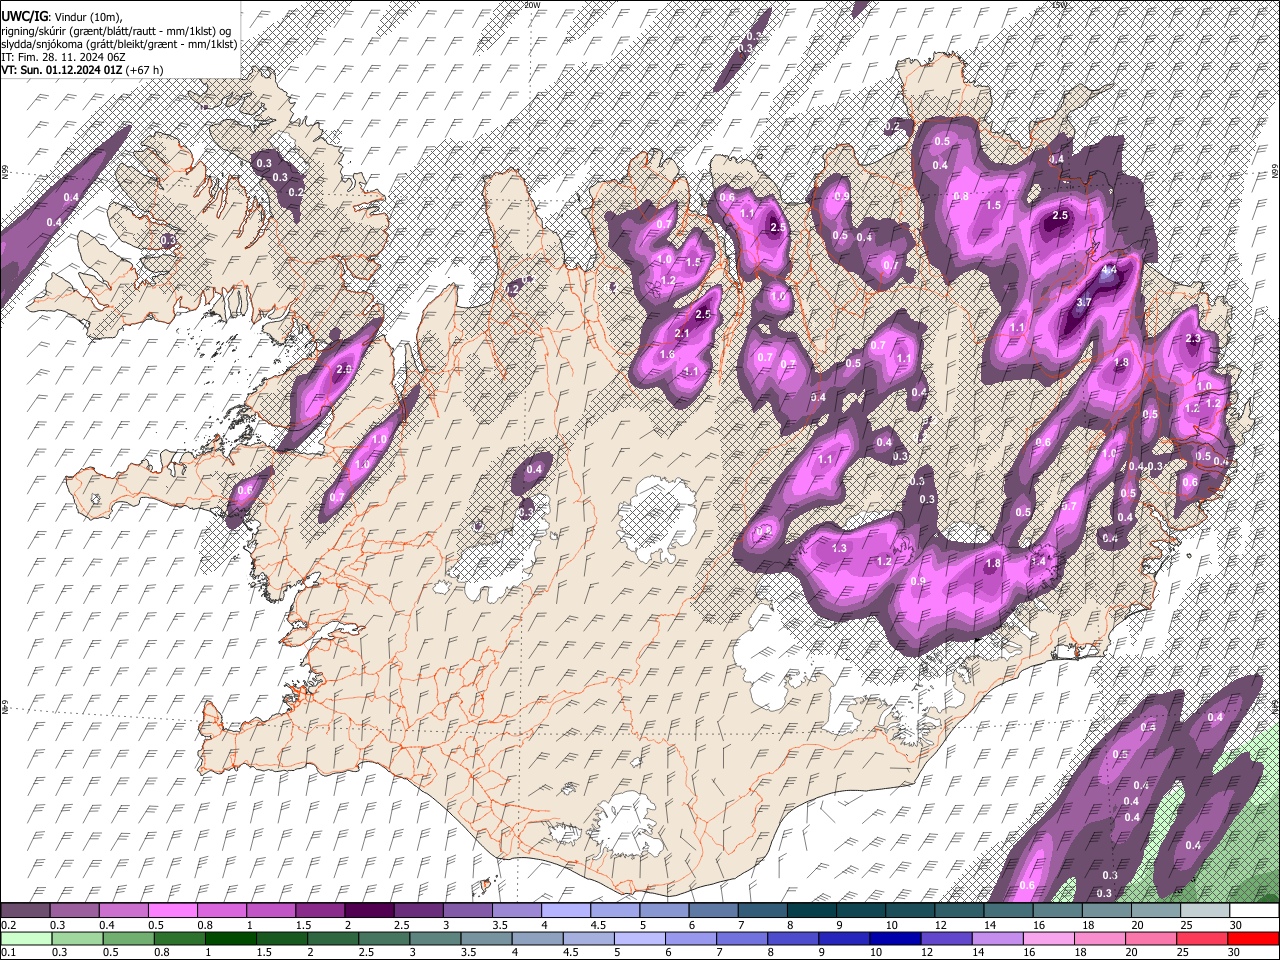The image size is (1280, 960).
Task: Click the '4.4' precipitation value on the map
Action: [1109, 270]
